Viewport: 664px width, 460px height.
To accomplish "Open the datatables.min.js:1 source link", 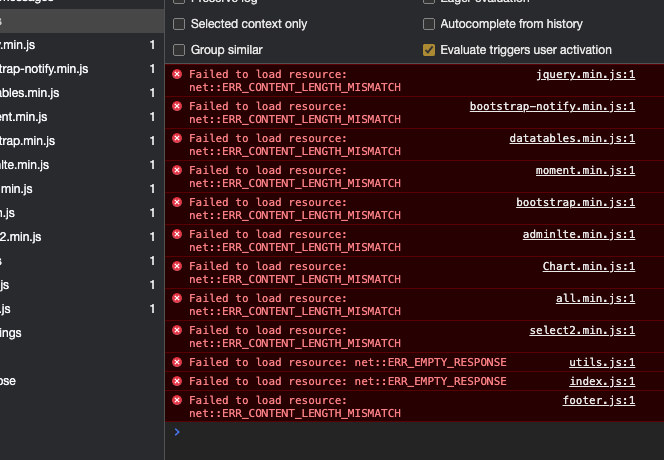I will click(572, 139).
